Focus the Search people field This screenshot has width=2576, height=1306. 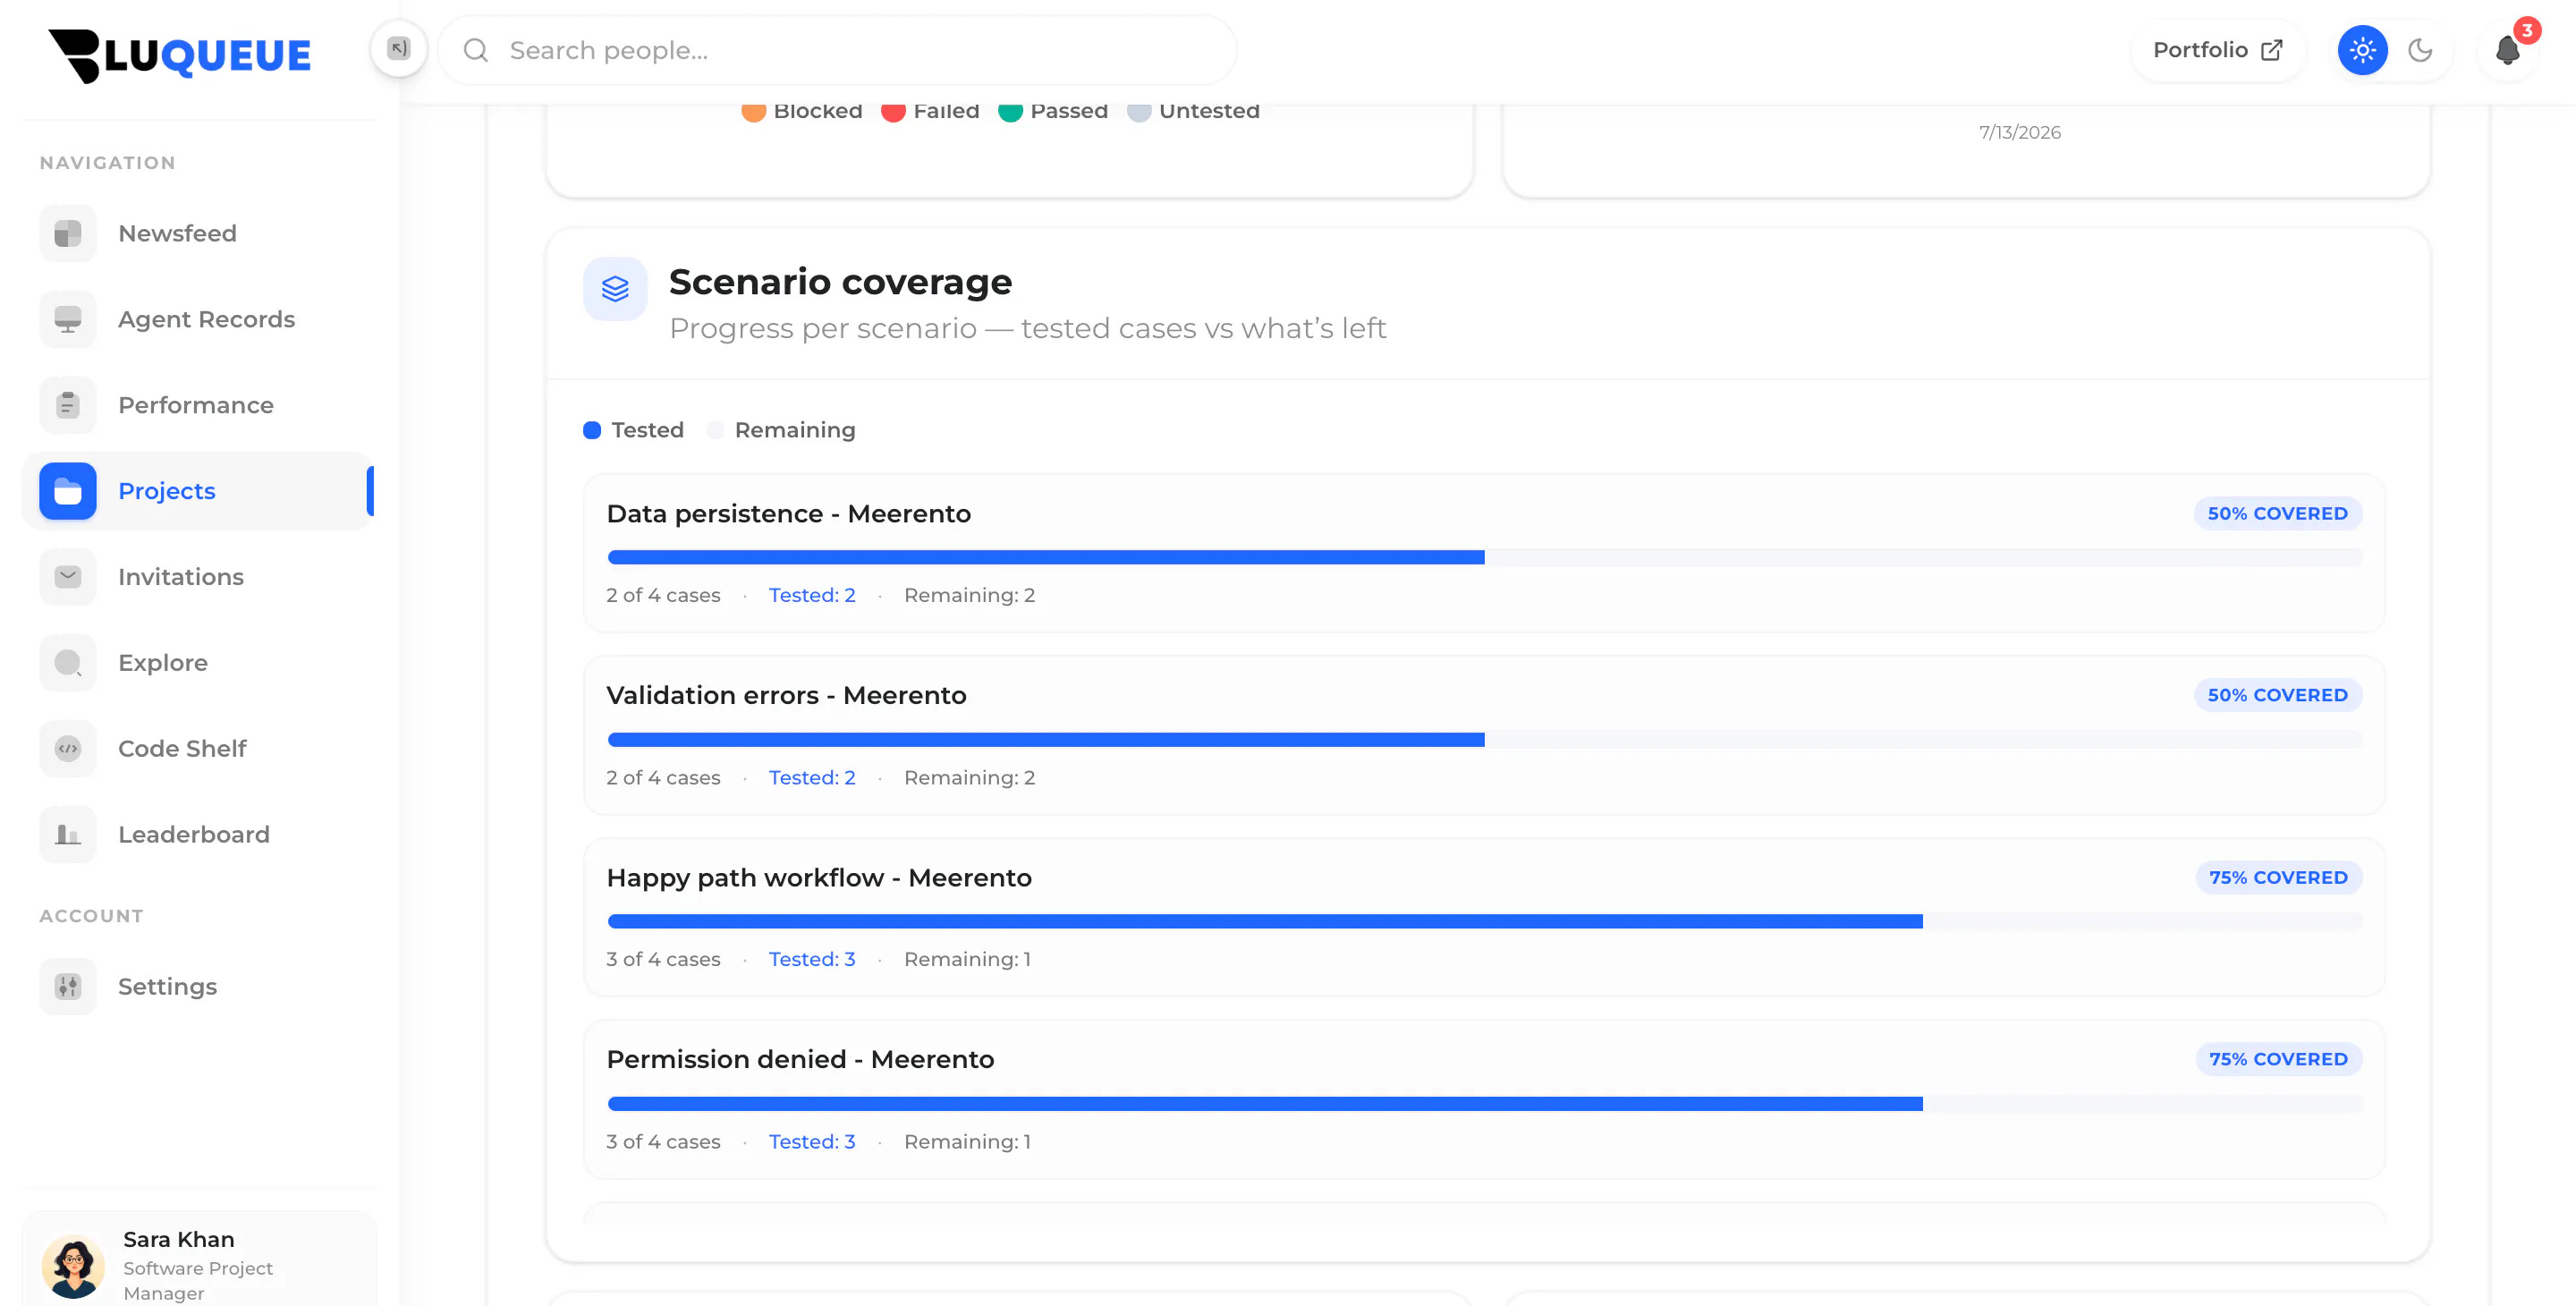(838, 50)
